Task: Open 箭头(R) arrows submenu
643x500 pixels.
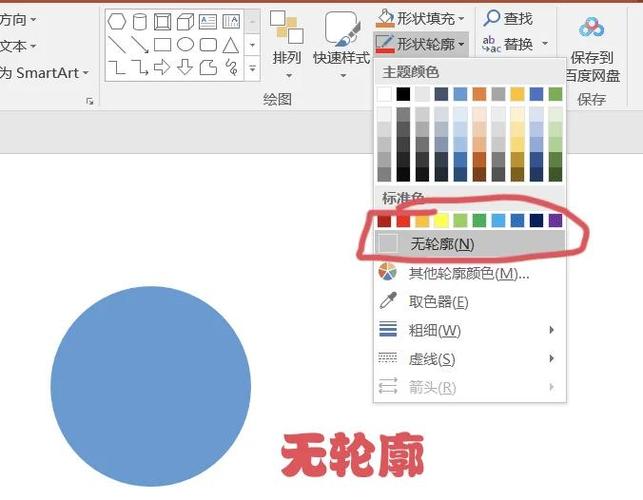Action: [470, 387]
